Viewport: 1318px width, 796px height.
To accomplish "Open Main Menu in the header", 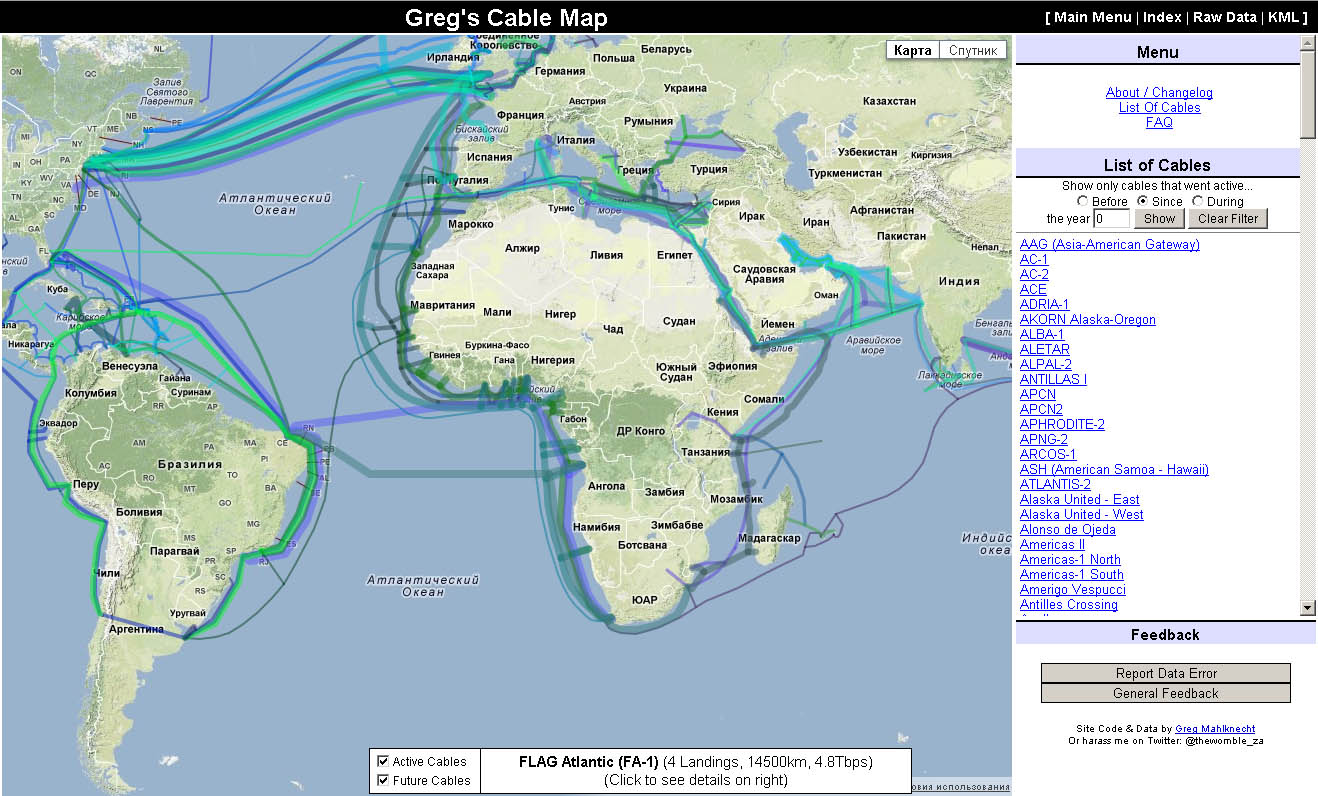I will [x=1093, y=17].
